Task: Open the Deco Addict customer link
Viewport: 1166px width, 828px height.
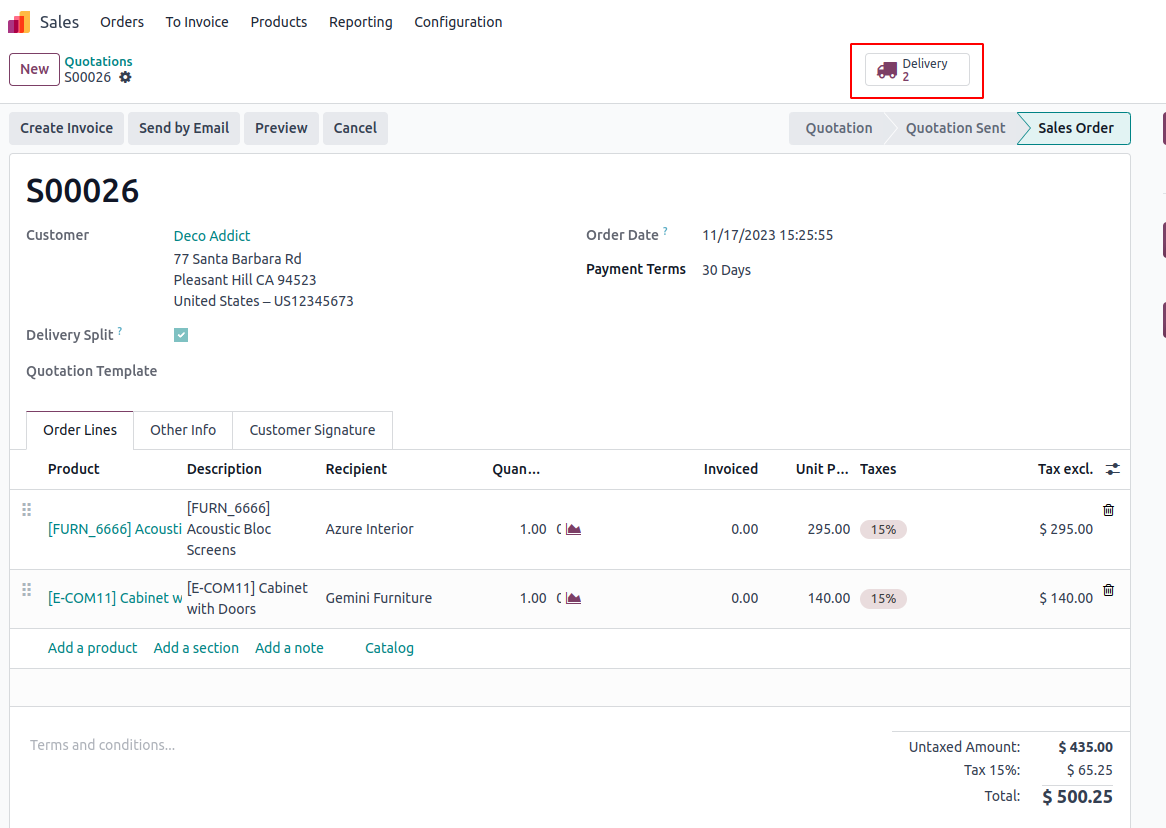Action: tap(212, 236)
